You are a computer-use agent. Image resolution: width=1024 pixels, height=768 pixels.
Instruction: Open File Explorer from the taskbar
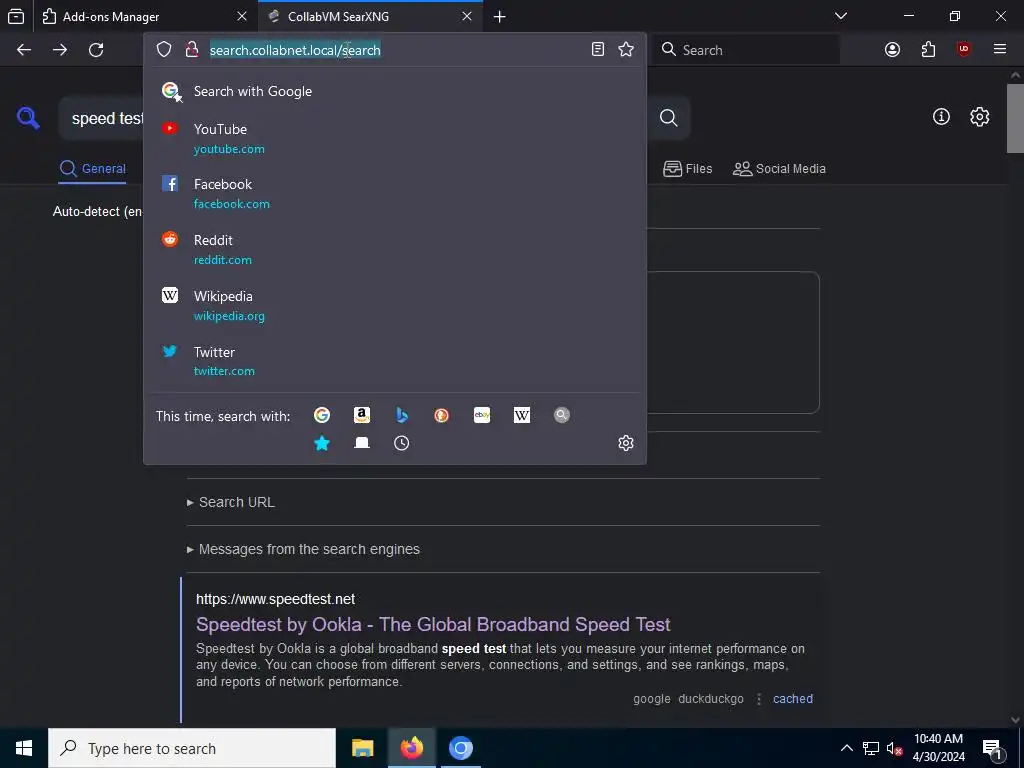tap(362, 748)
